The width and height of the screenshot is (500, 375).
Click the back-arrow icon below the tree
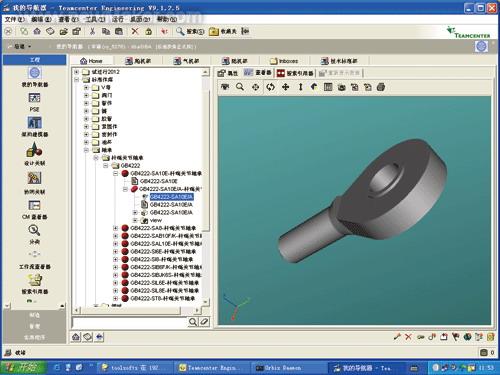(99, 337)
